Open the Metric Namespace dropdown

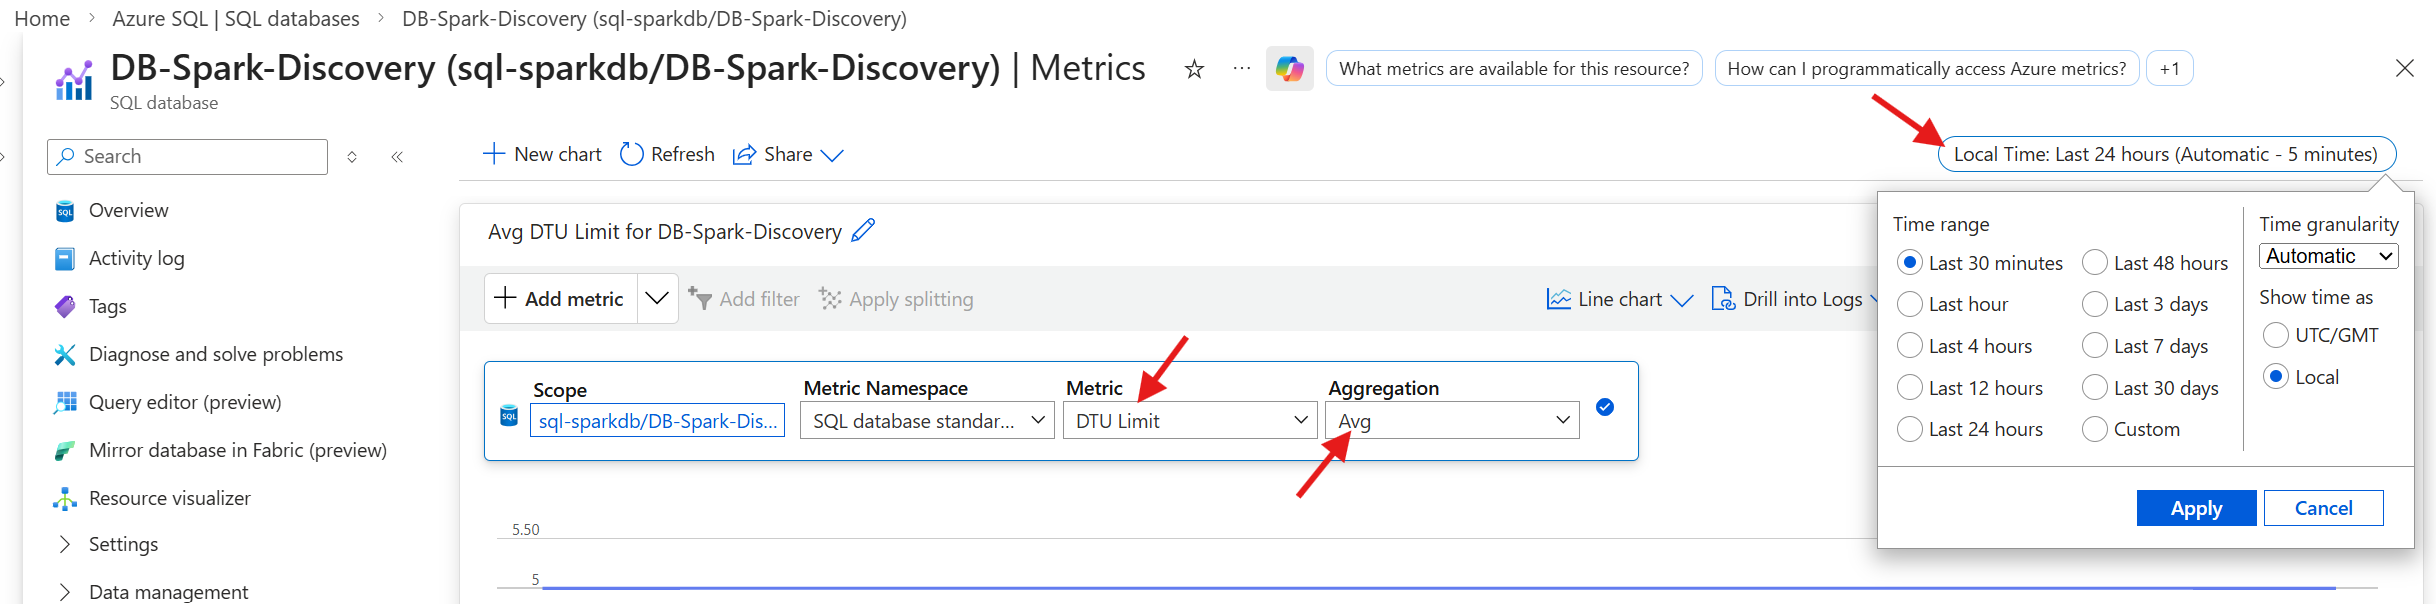pos(927,421)
